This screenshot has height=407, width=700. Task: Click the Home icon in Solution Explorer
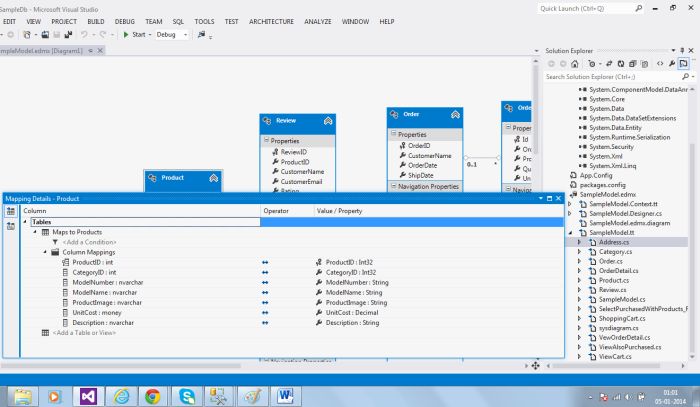[x=575, y=64]
